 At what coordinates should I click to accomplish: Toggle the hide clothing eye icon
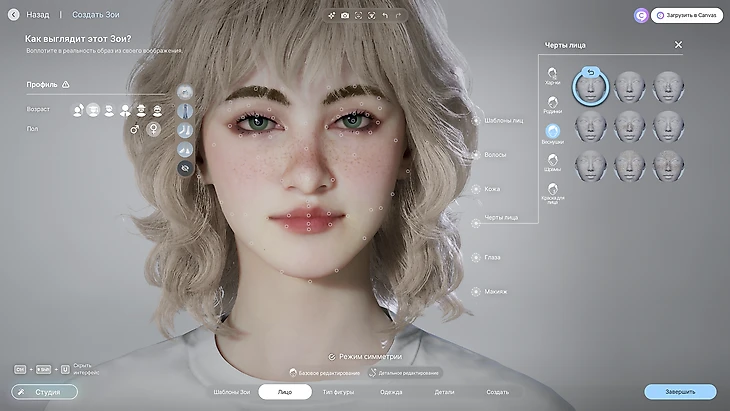184,168
